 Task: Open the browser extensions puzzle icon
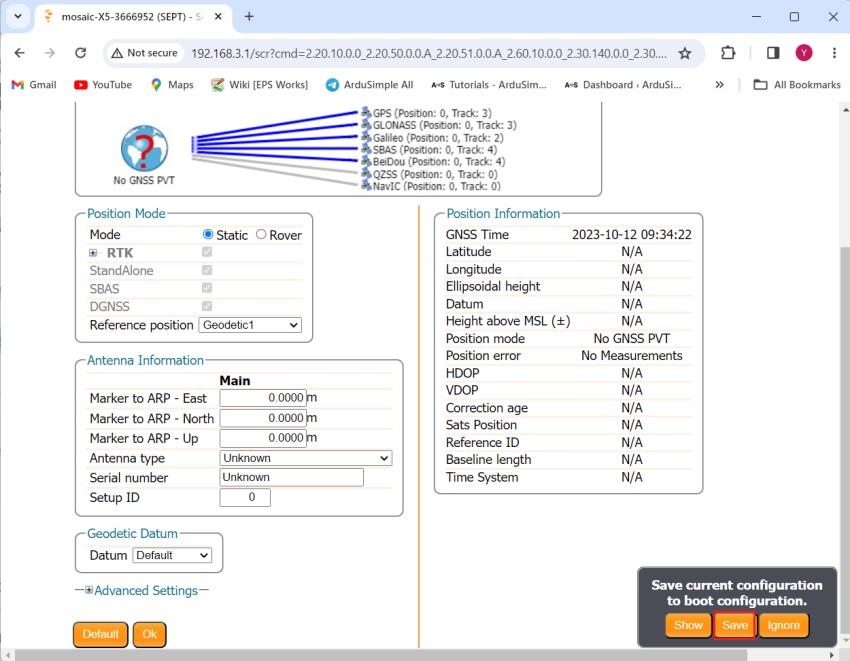(728, 53)
